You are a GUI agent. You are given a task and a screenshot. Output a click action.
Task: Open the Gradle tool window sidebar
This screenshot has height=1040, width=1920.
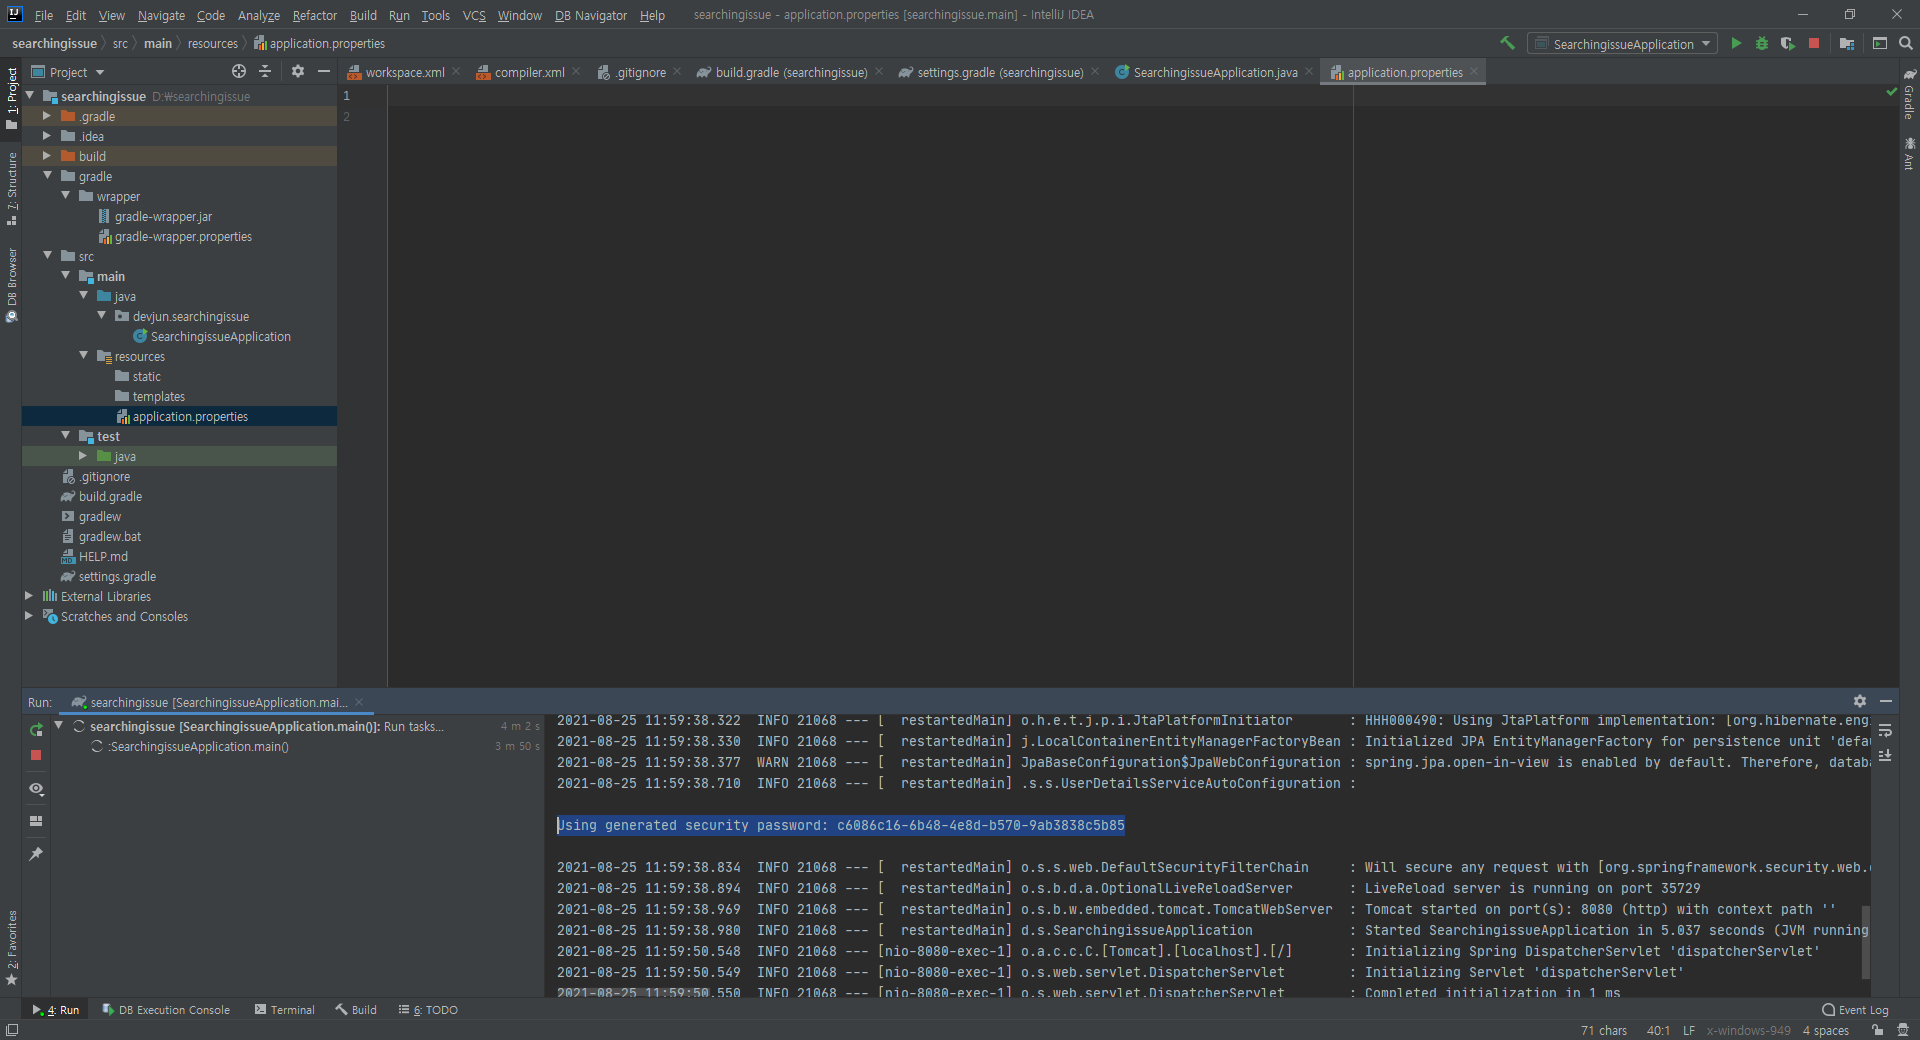pos(1909,94)
